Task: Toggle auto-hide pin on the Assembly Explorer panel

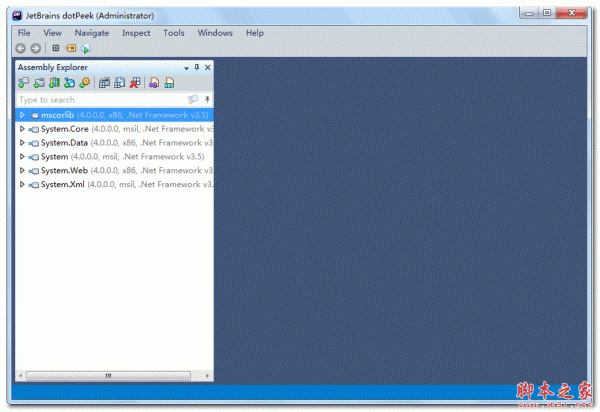Action: click(x=197, y=67)
